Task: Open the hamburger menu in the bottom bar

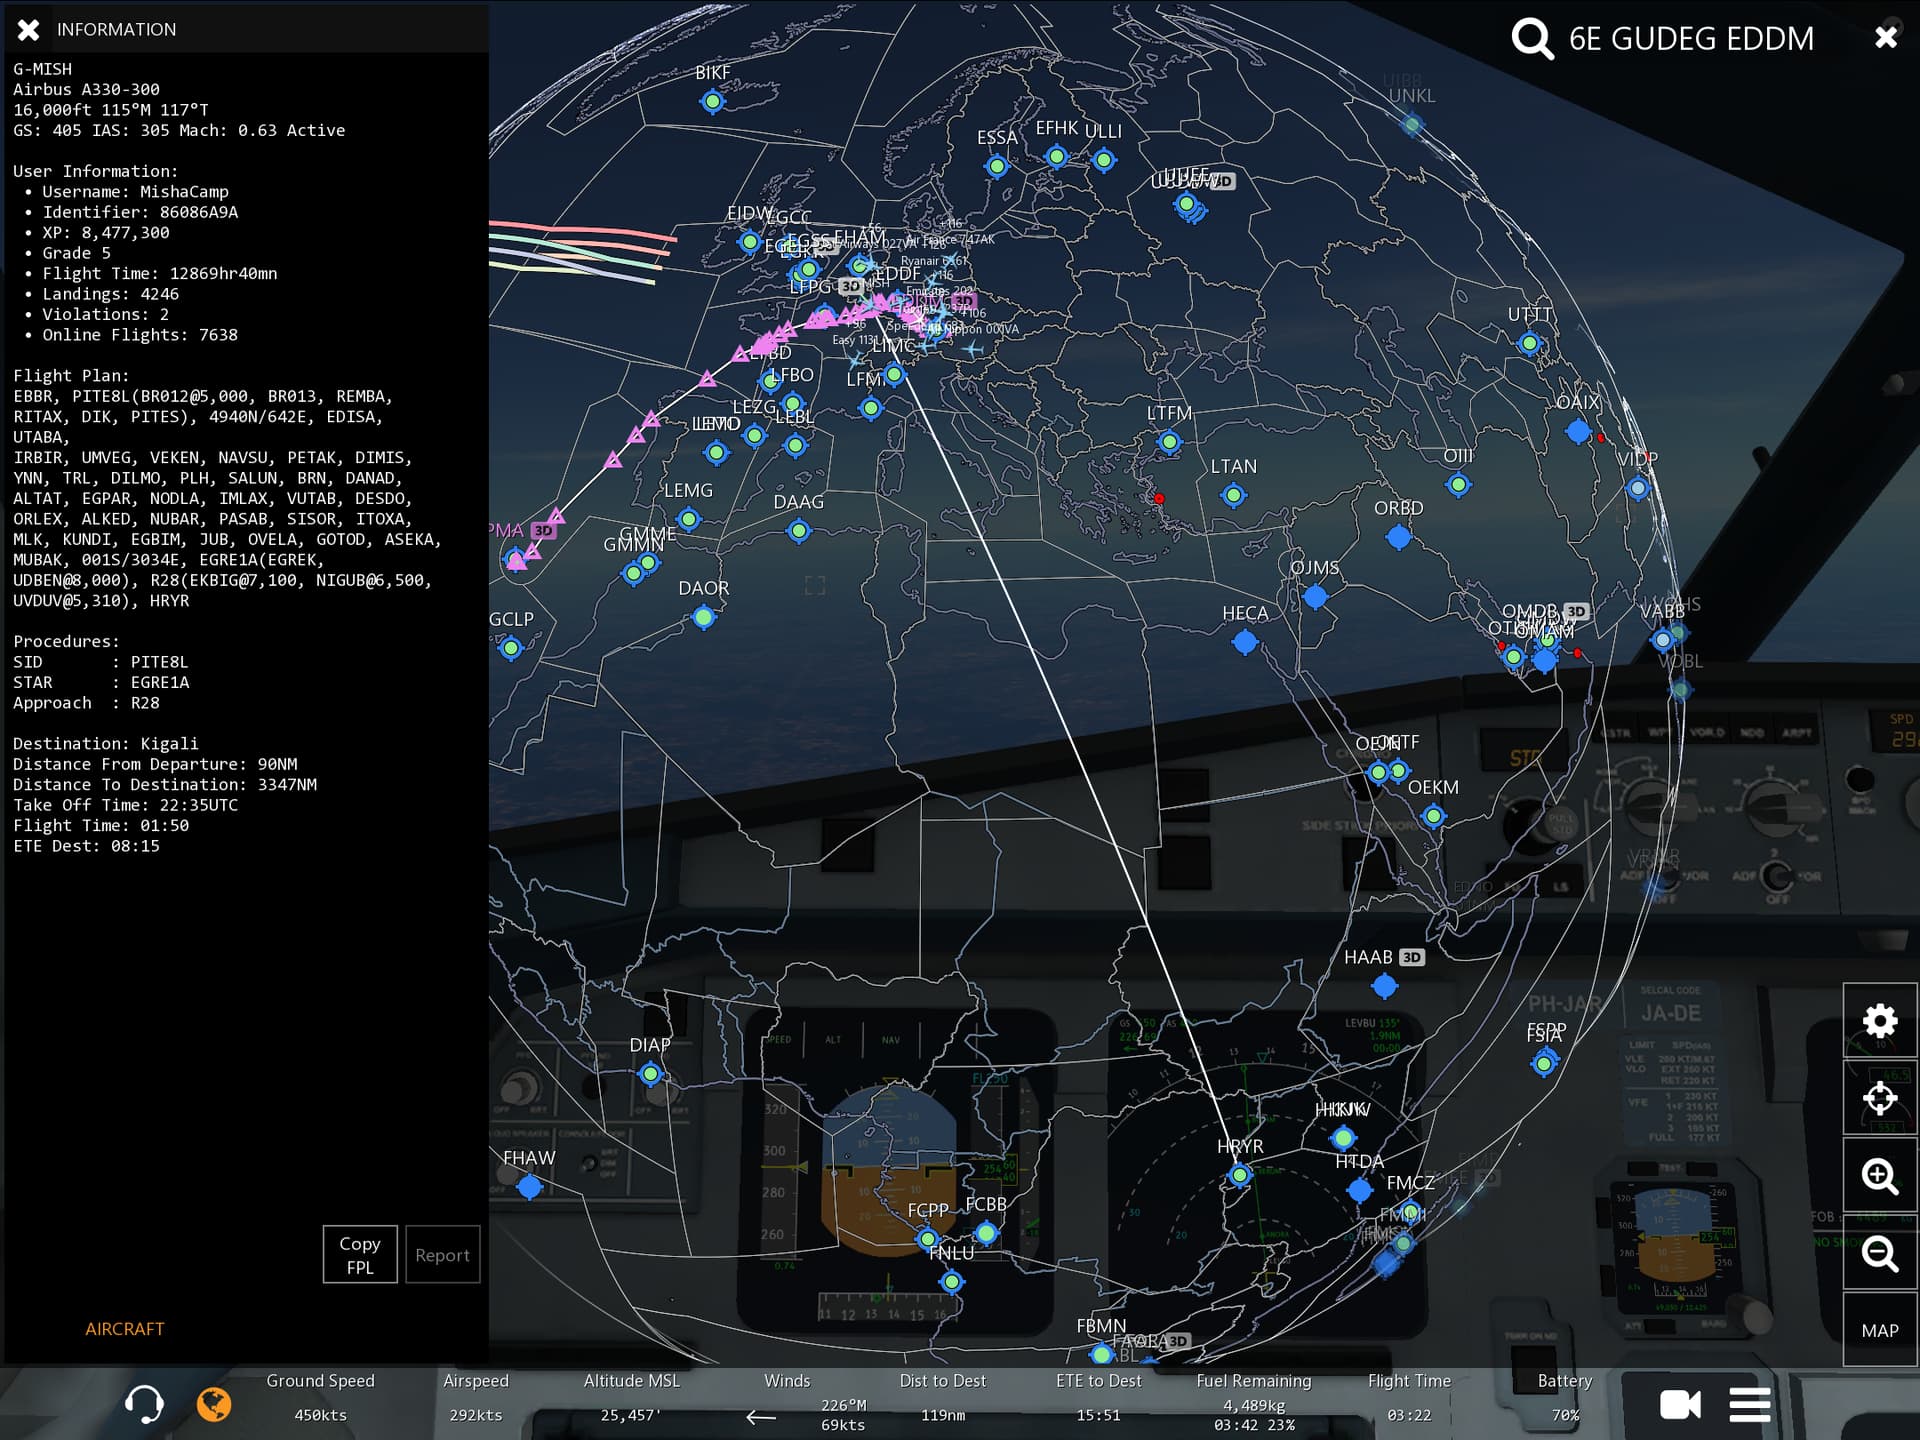Action: (x=1749, y=1404)
